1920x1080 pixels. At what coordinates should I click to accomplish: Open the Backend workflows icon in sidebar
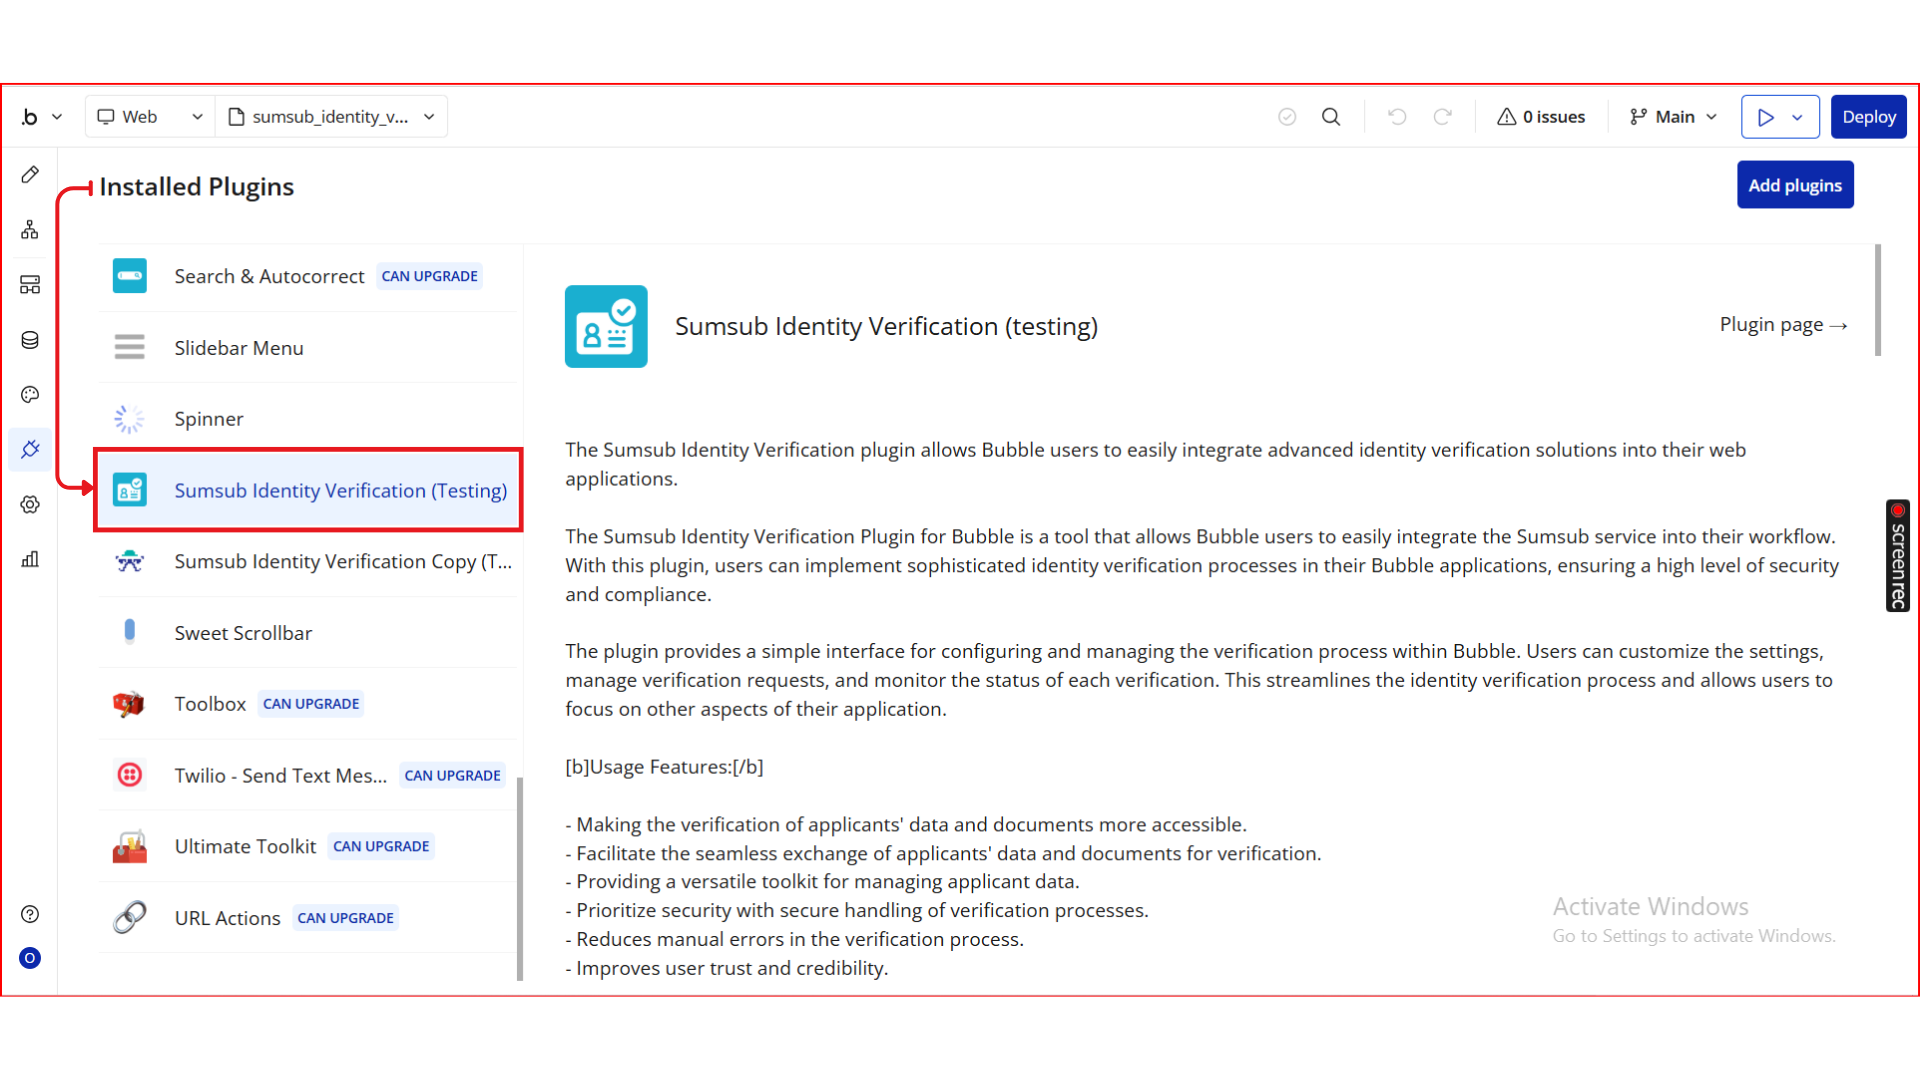[x=30, y=285]
